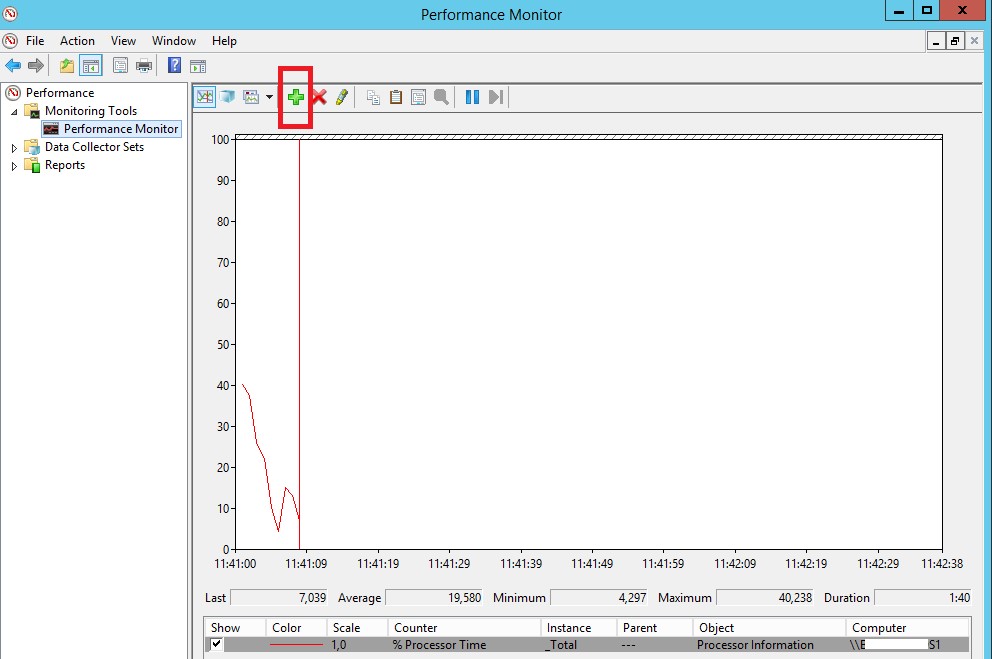Expand the Data Collector Sets node

(x=14, y=148)
